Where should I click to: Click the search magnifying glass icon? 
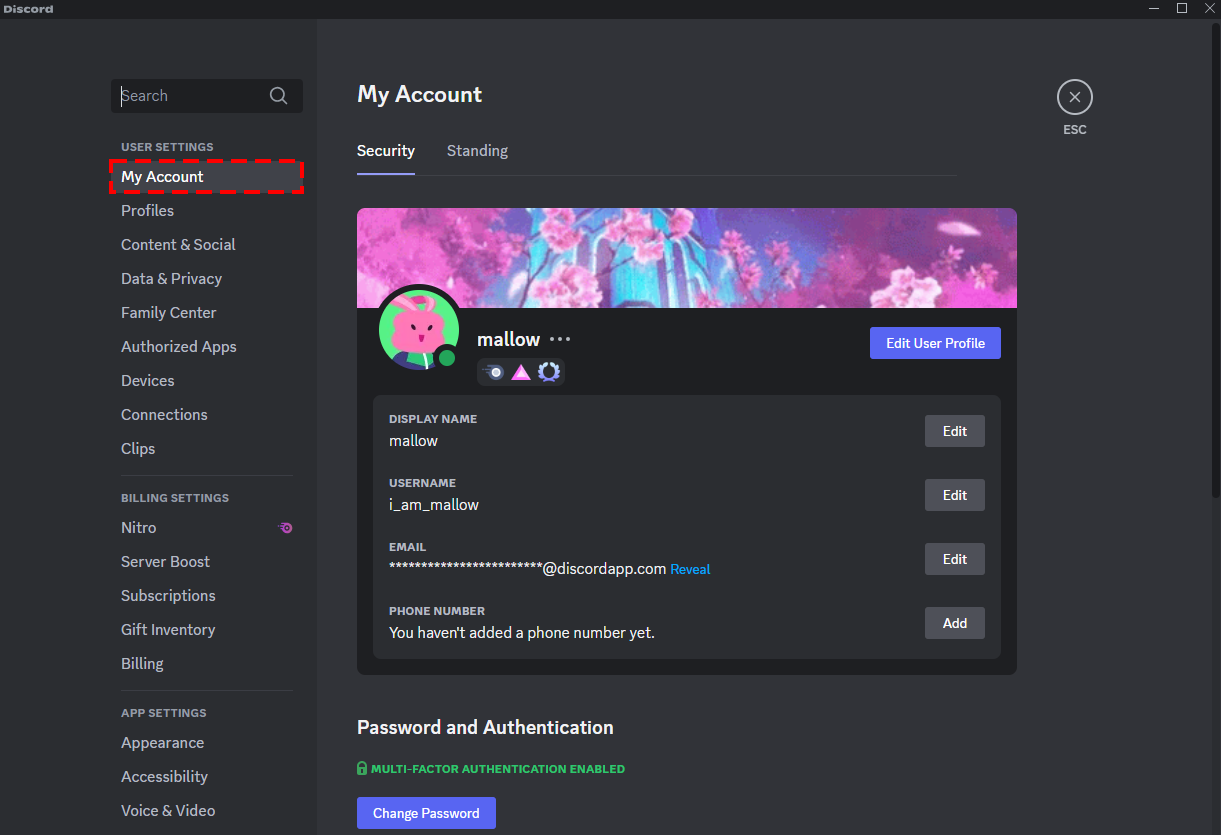278,95
